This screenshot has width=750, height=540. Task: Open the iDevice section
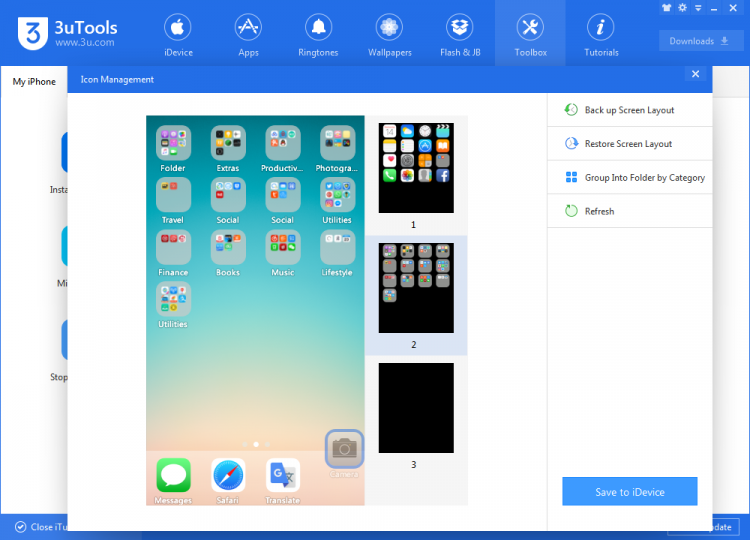pos(178,35)
